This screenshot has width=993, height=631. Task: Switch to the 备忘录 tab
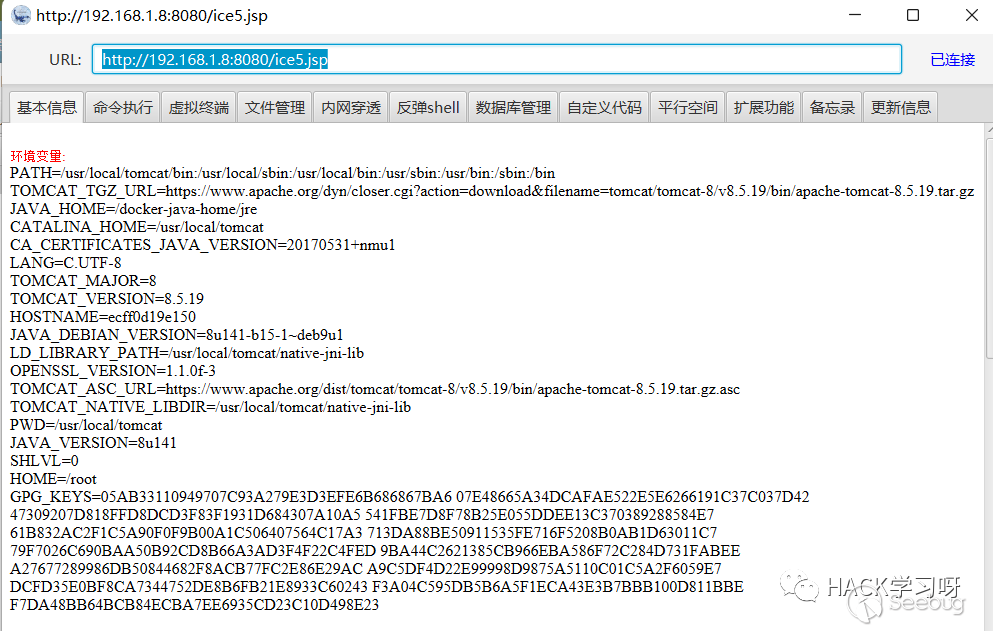click(x=832, y=107)
